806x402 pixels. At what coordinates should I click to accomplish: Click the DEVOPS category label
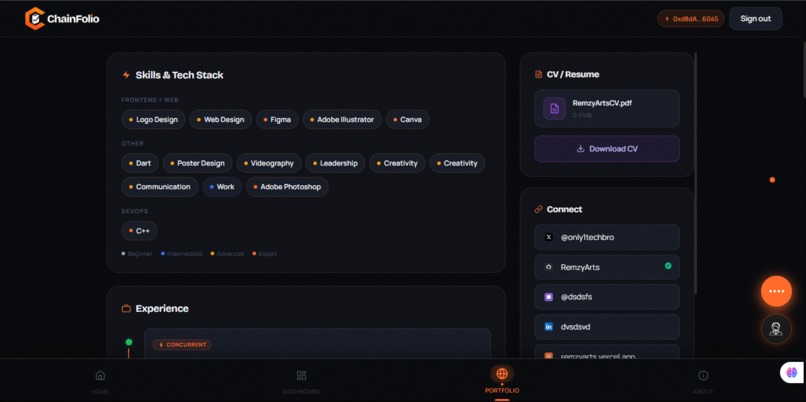[135, 211]
